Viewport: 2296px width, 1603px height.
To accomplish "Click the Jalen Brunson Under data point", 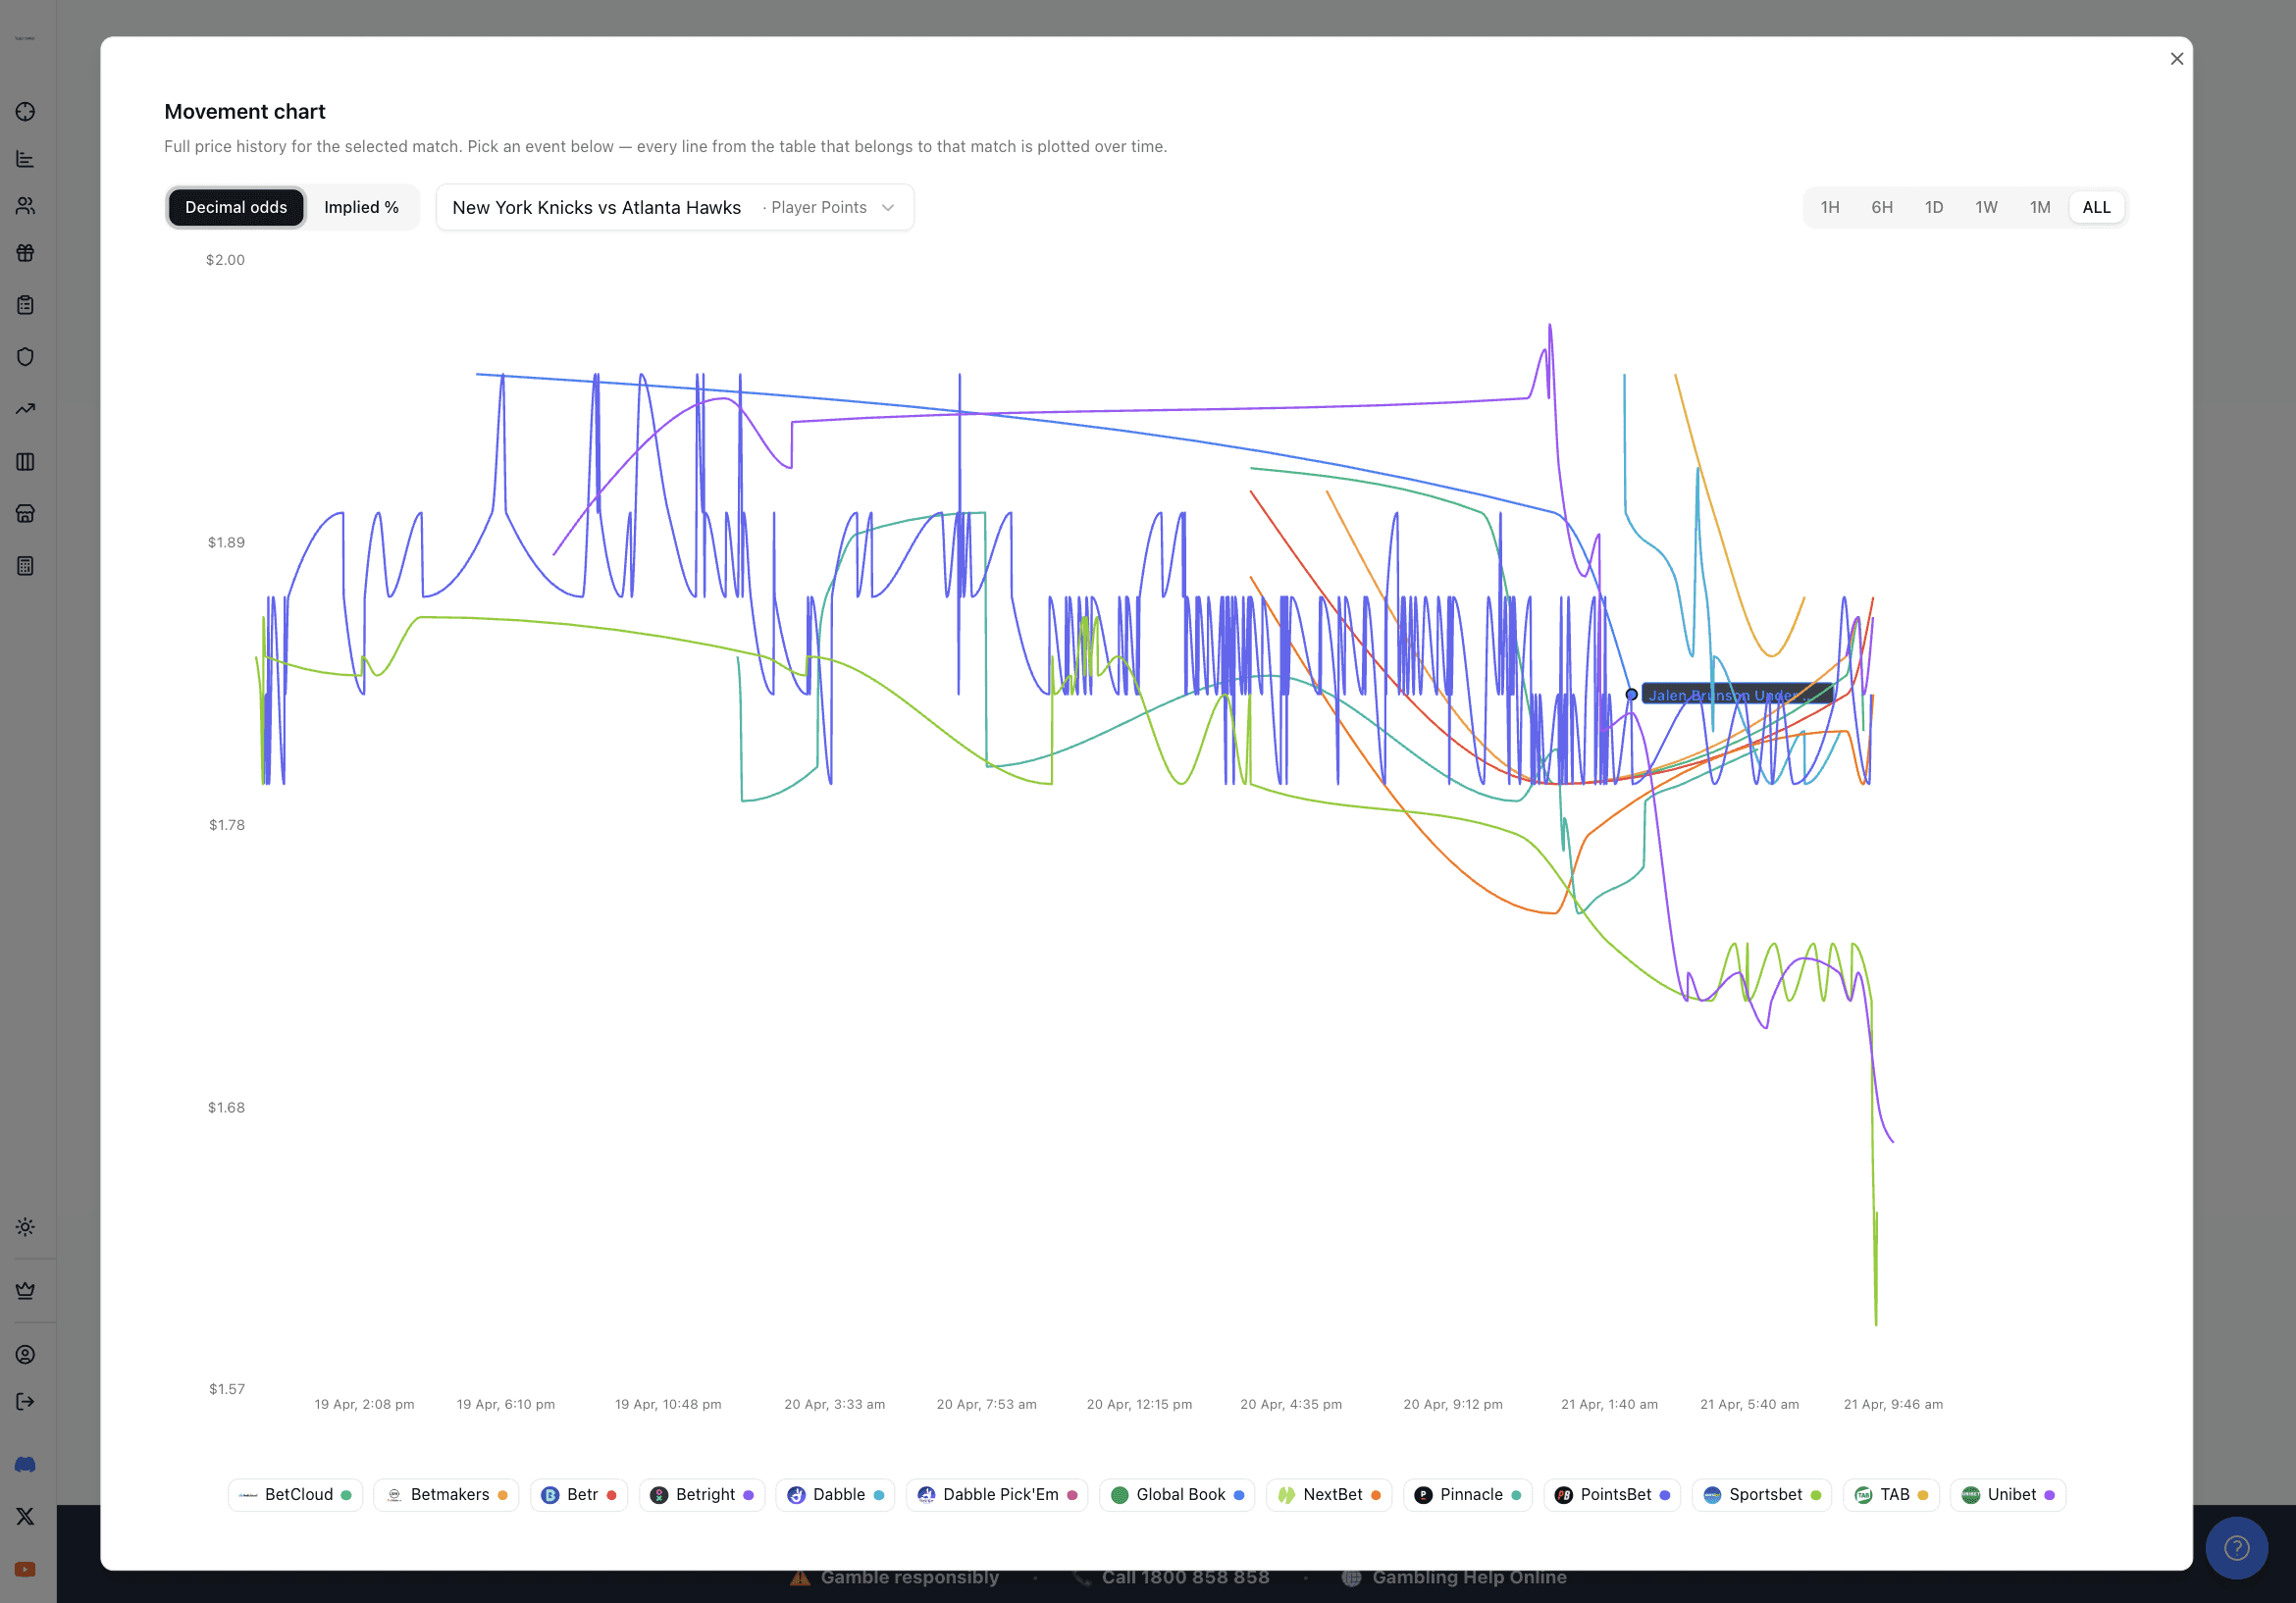I will [x=1631, y=694].
